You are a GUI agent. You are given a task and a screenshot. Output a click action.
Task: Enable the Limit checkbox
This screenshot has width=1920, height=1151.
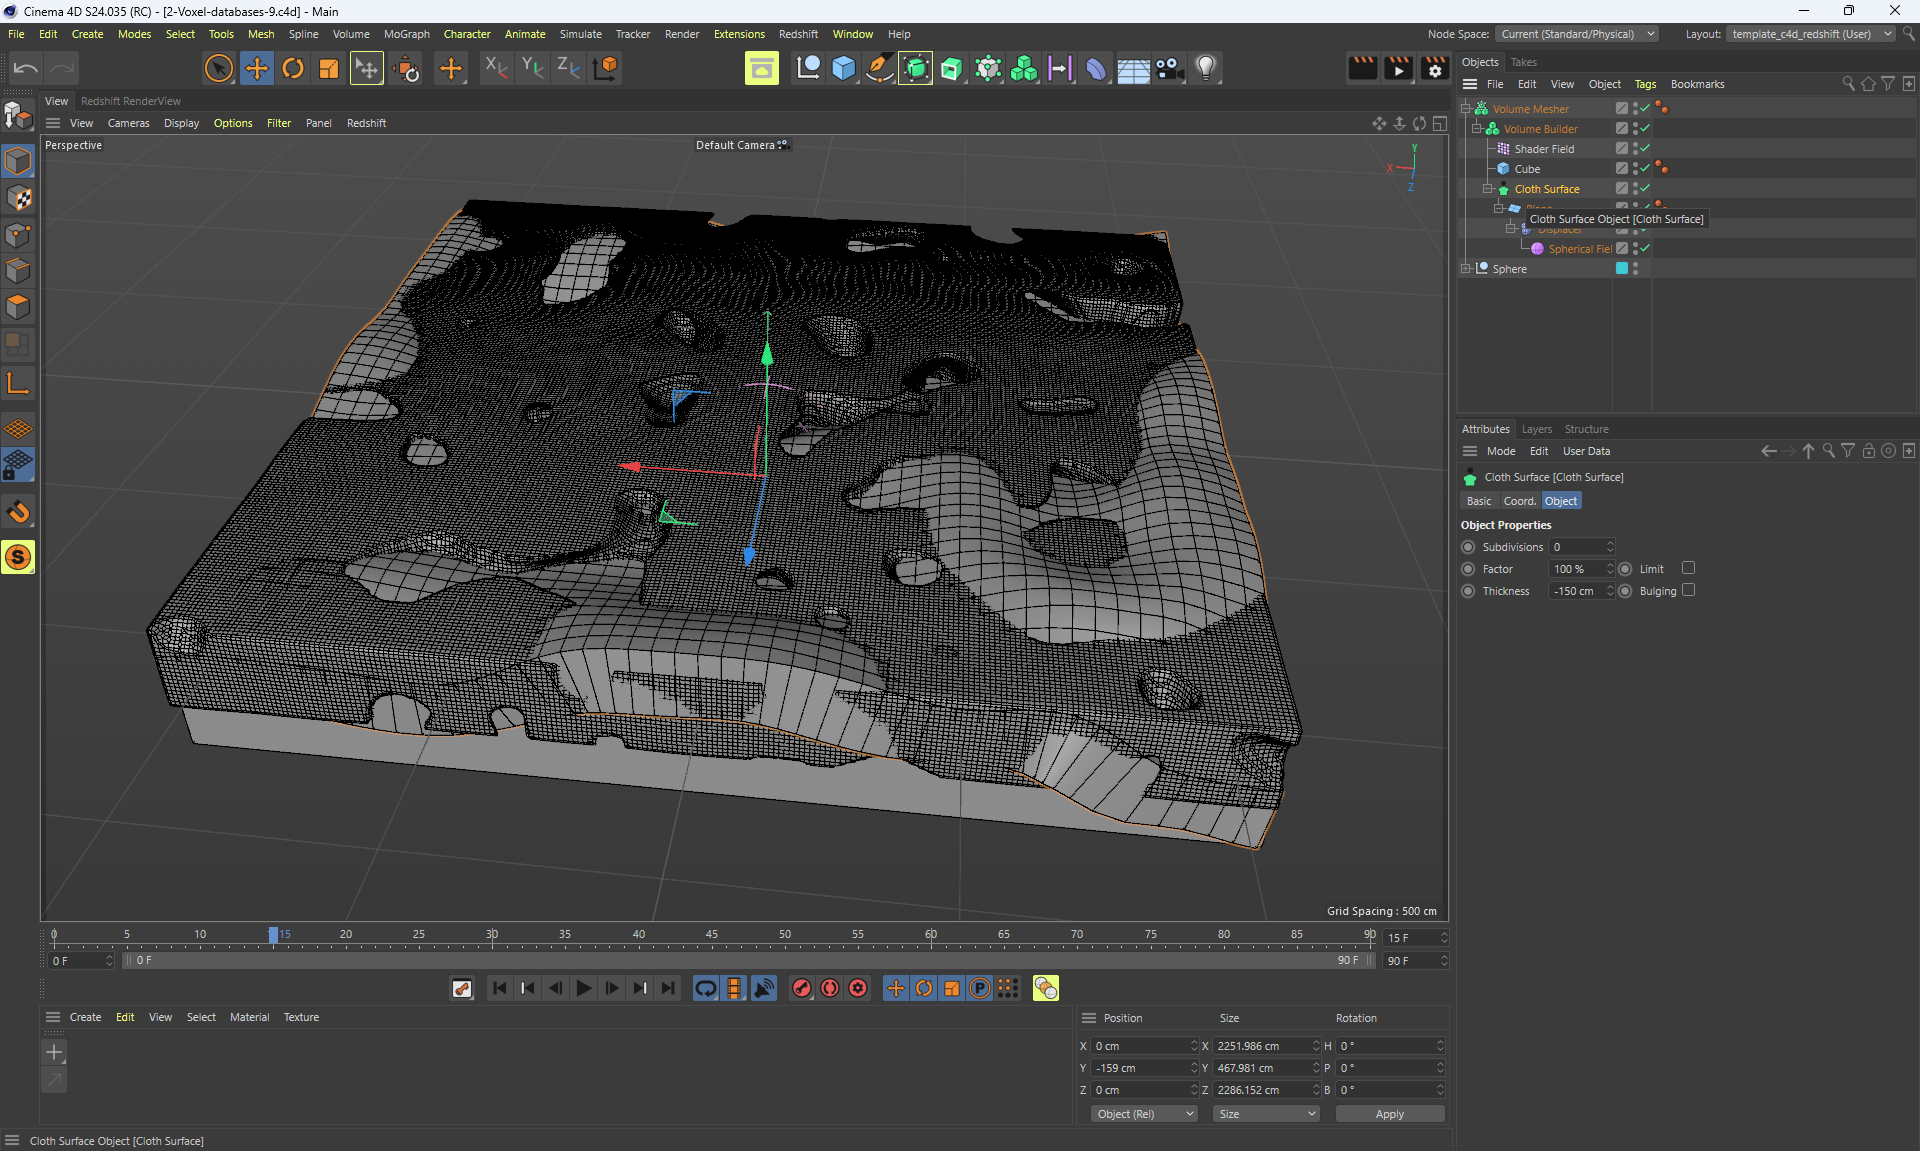point(1688,568)
